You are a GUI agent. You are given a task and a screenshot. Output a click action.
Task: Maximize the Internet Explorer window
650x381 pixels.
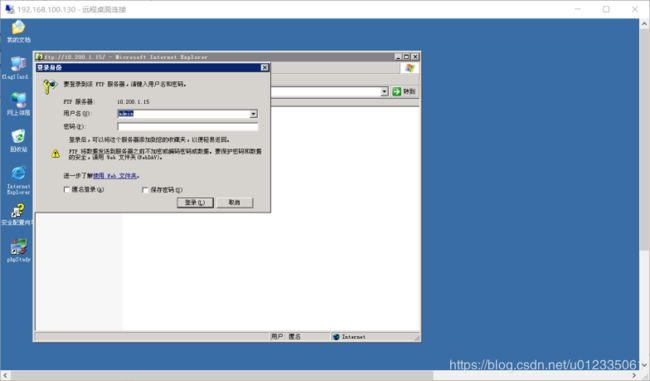[x=406, y=57]
